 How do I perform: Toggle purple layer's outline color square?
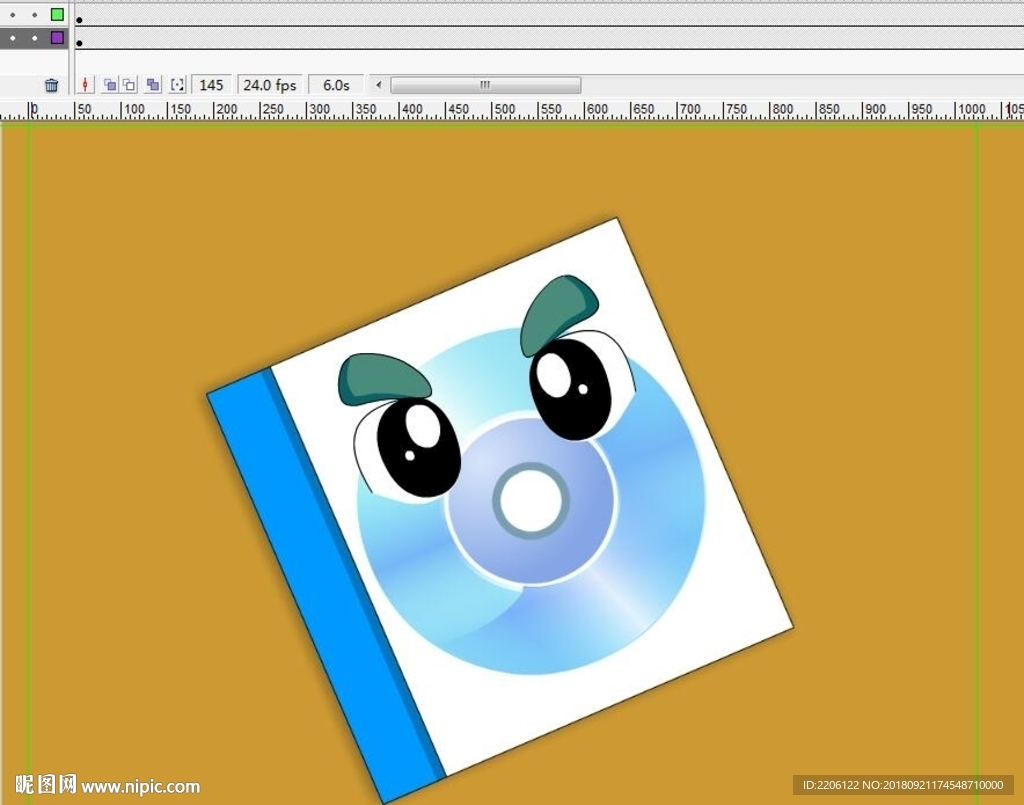[57, 37]
